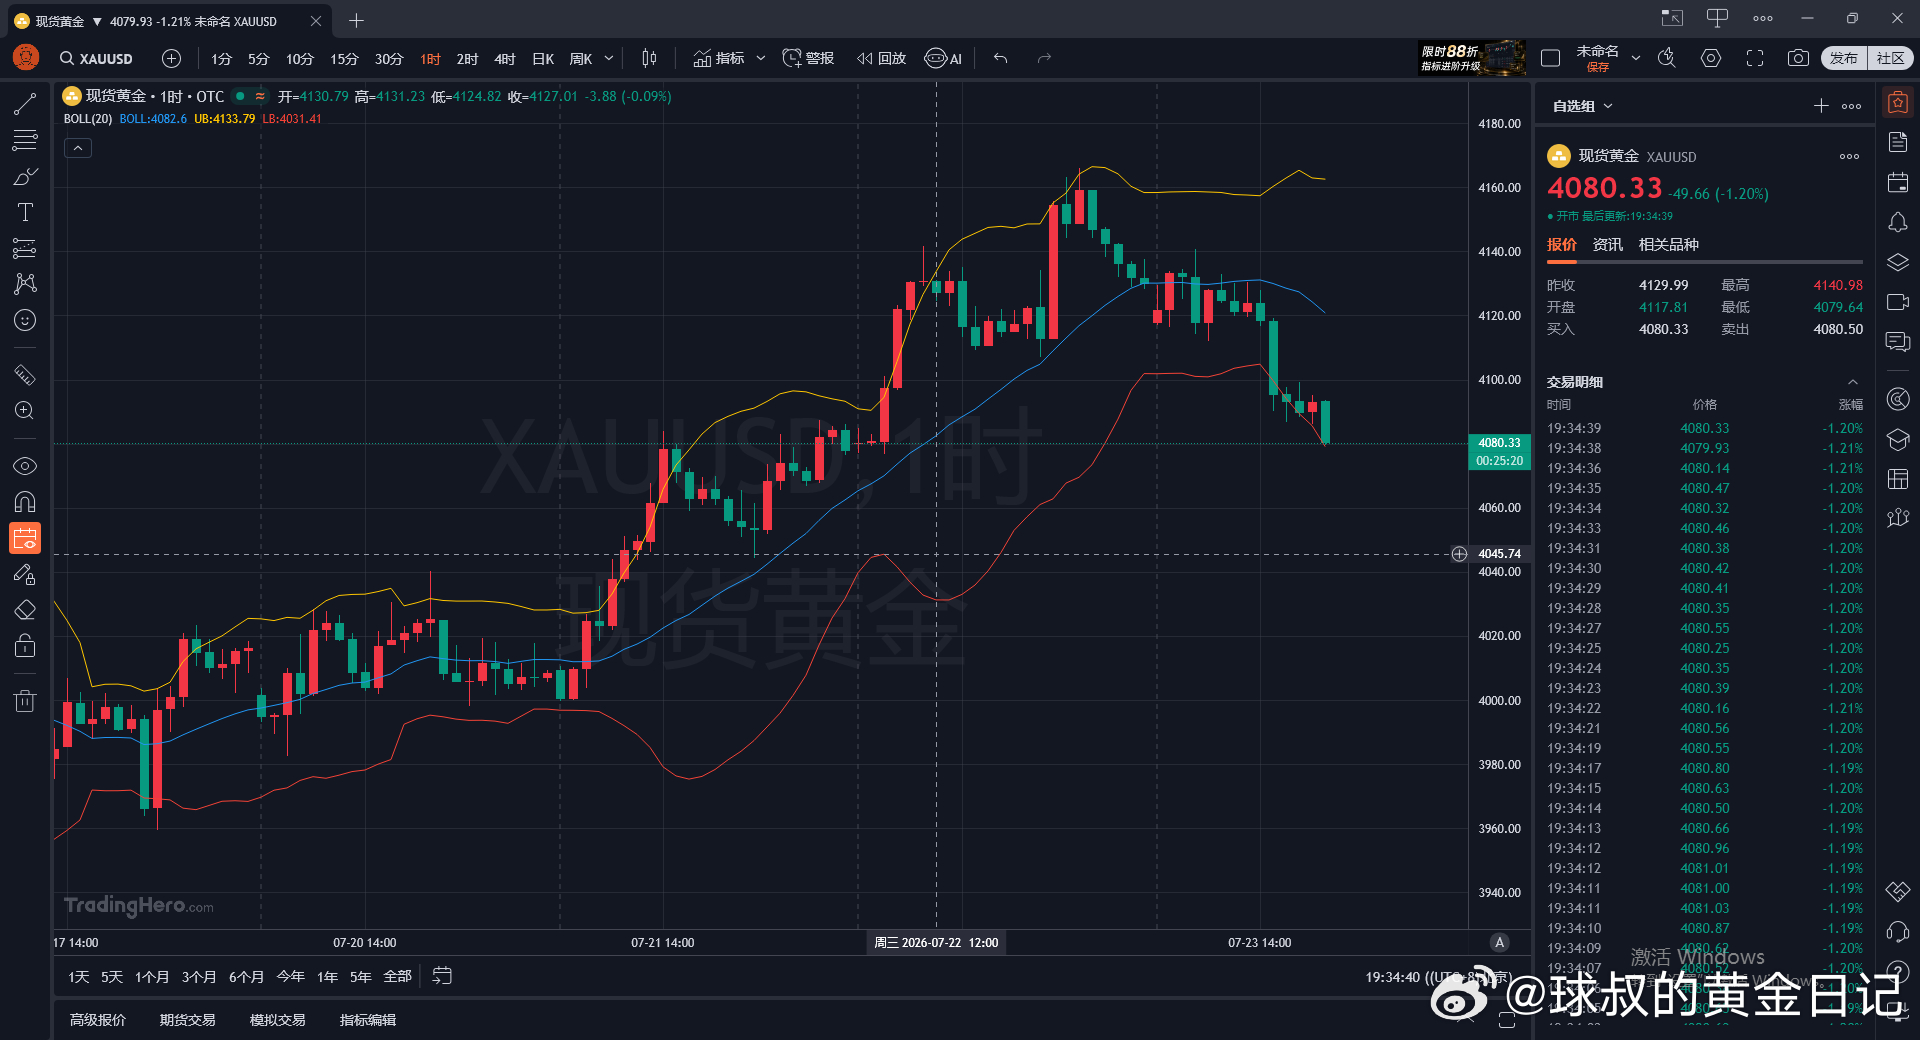Expand the 未命名 layout dropdown
The height and width of the screenshot is (1040, 1920).
pyautogui.click(x=1636, y=58)
